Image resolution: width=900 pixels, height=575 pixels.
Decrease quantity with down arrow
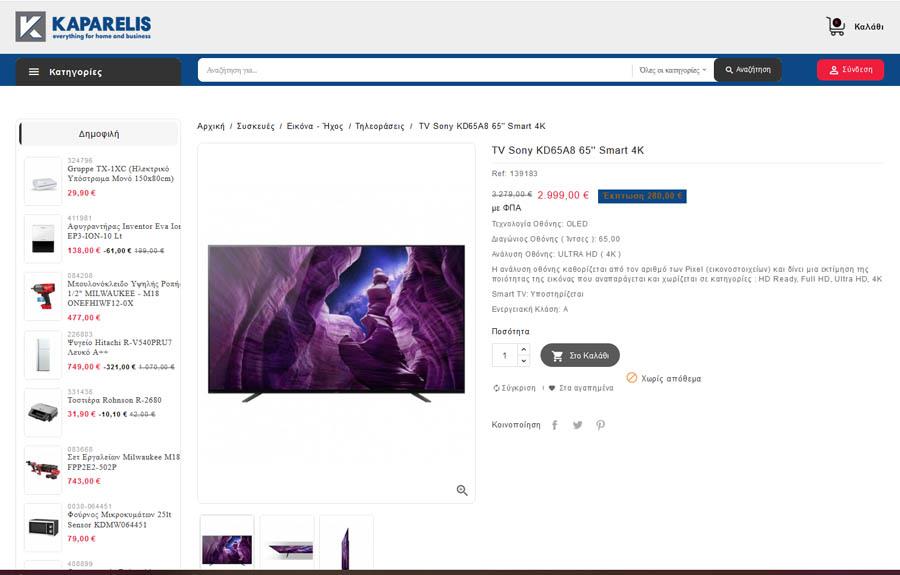pos(523,361)
